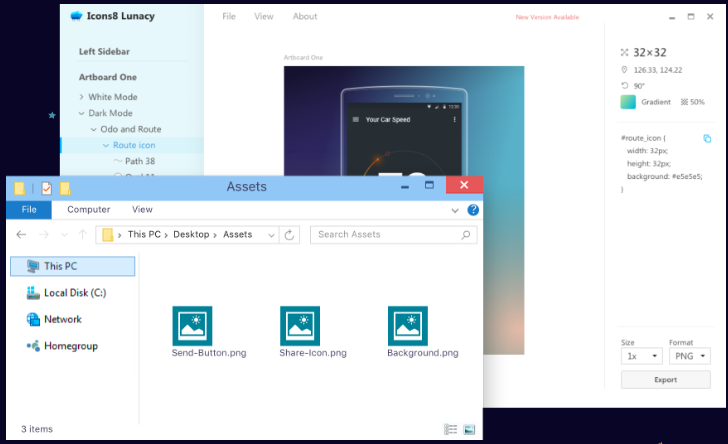728x444 pixels.
Task: Expand the White Mode layer group
Action: click(x=82, y=97)
